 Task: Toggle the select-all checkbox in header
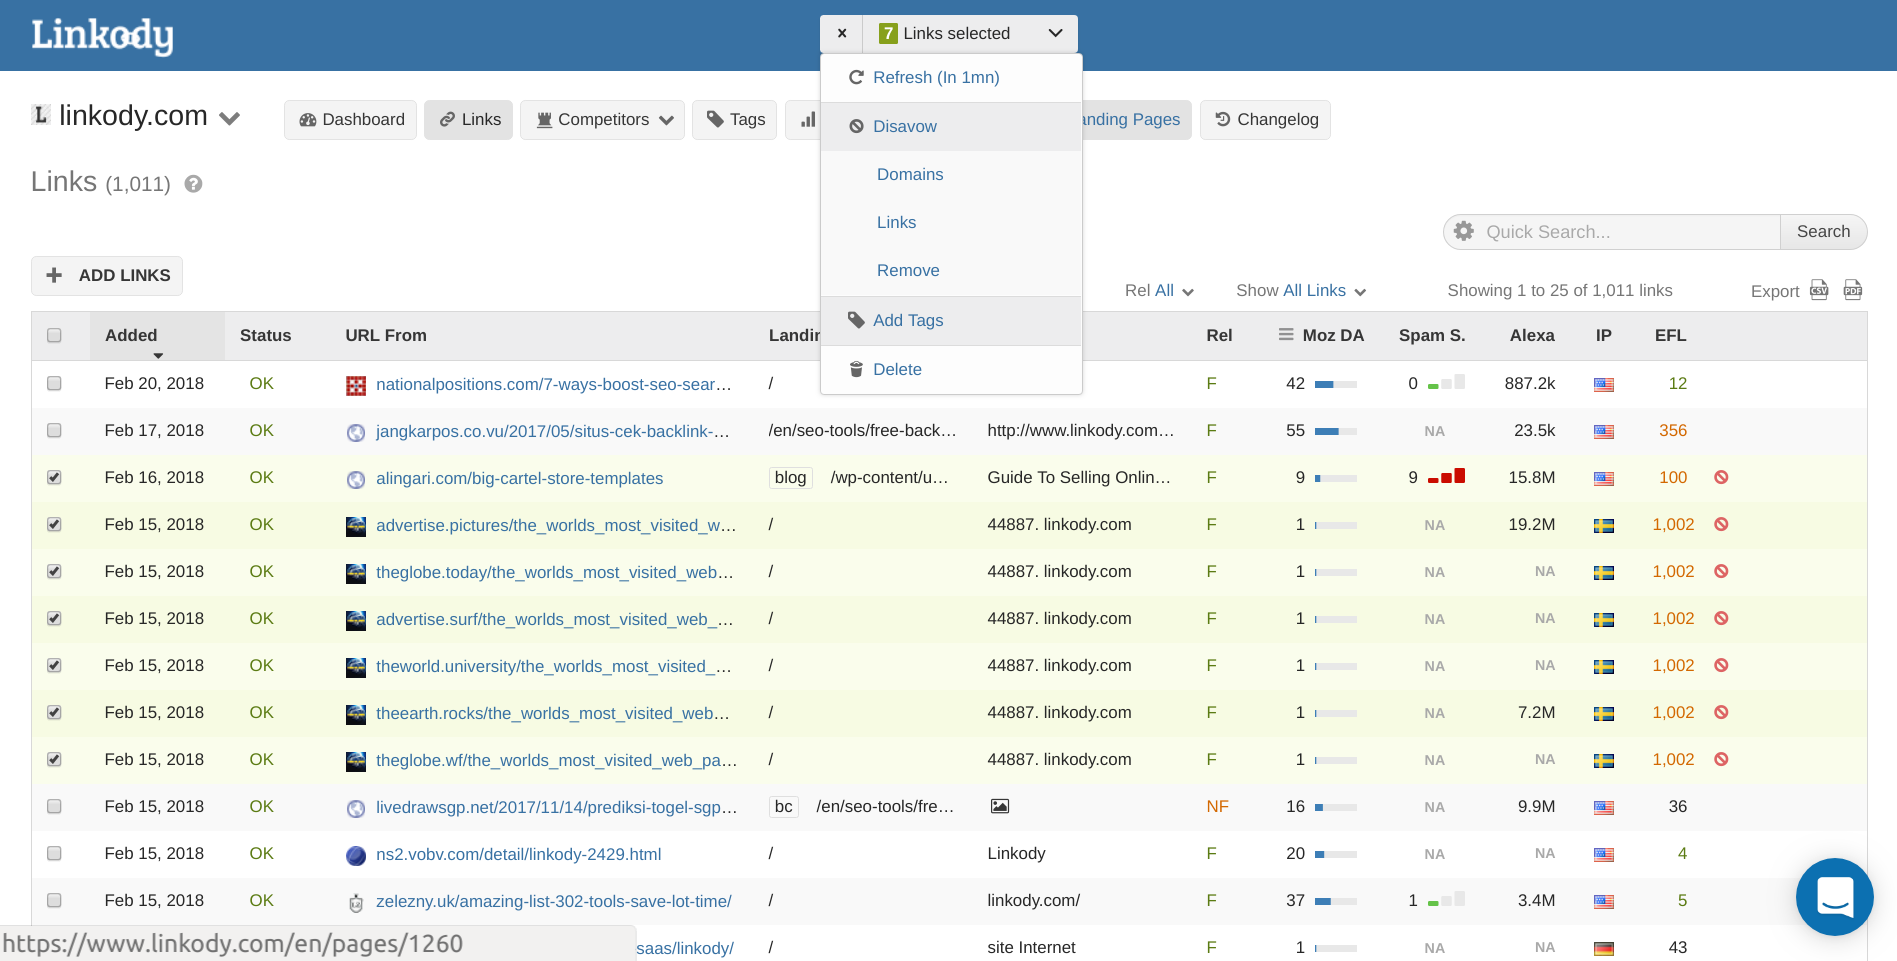pyautogui.click(x=54, y=335)
